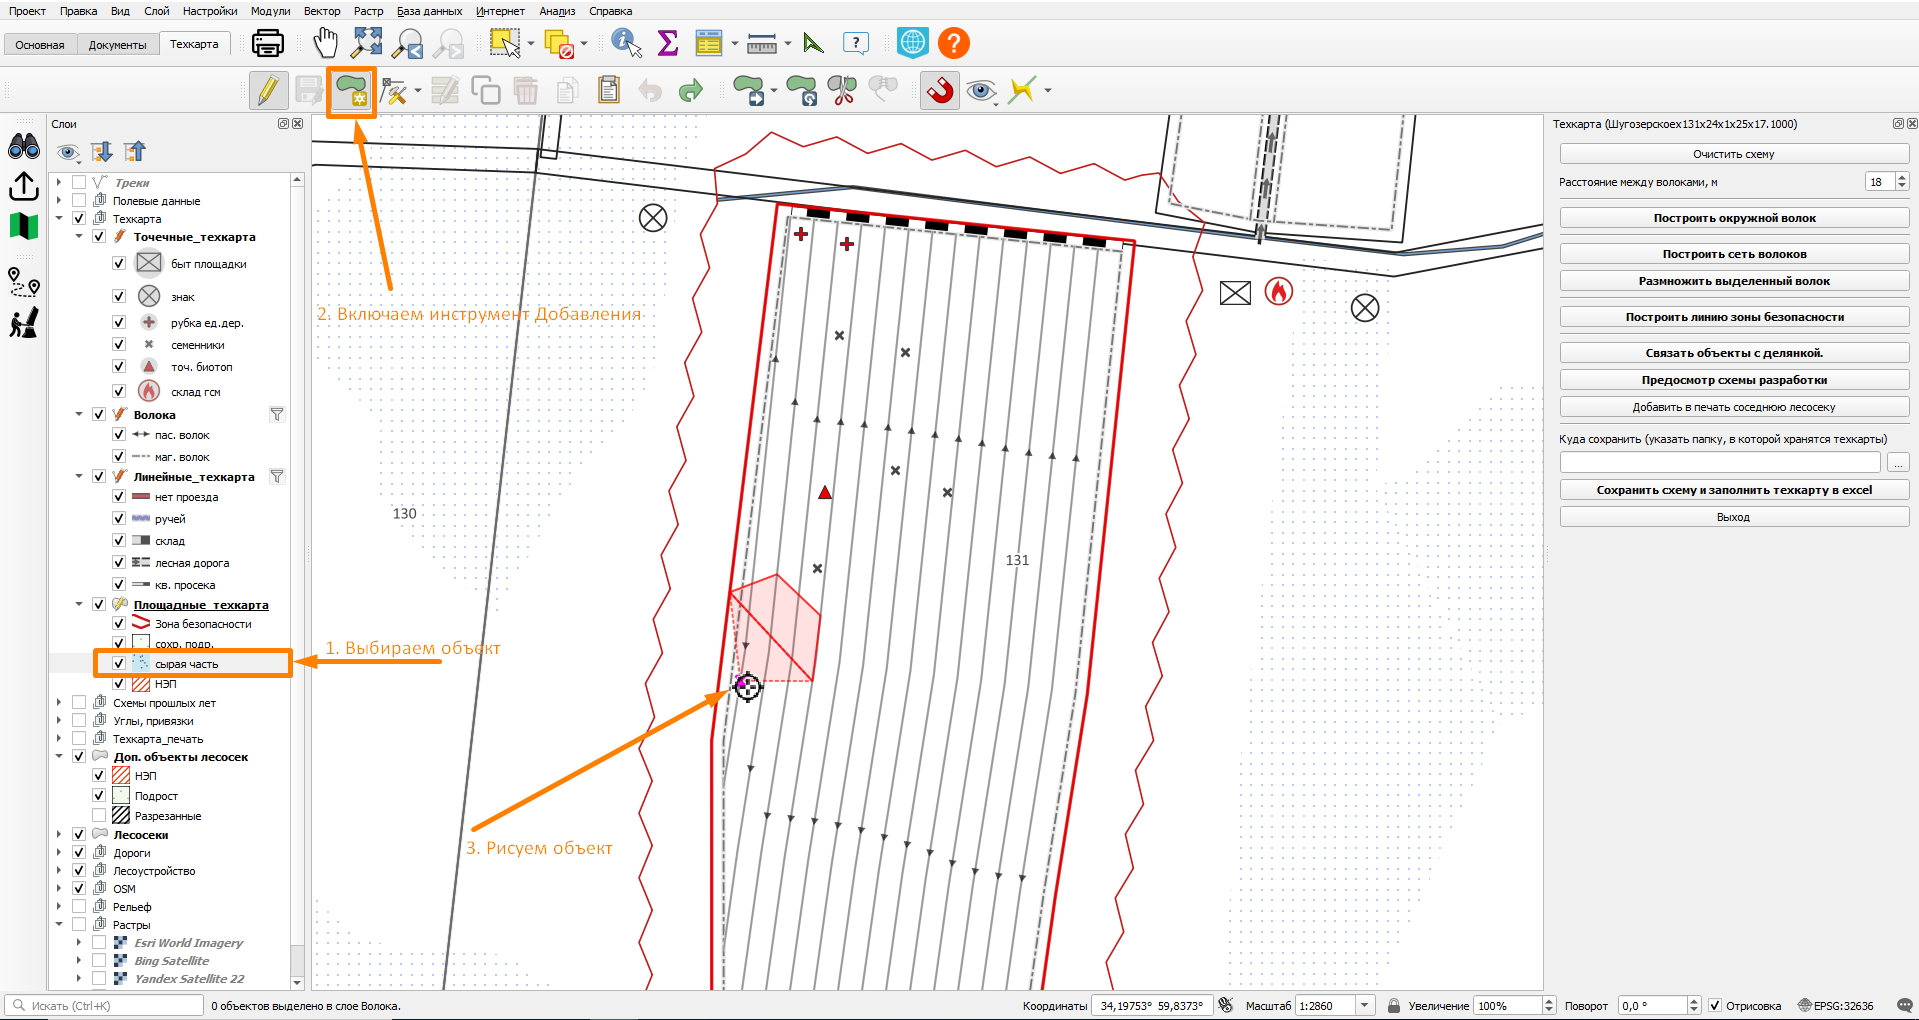Open Select Features tool dropdown arrow
This screenshot has height=1020, width=1919.
531,43
